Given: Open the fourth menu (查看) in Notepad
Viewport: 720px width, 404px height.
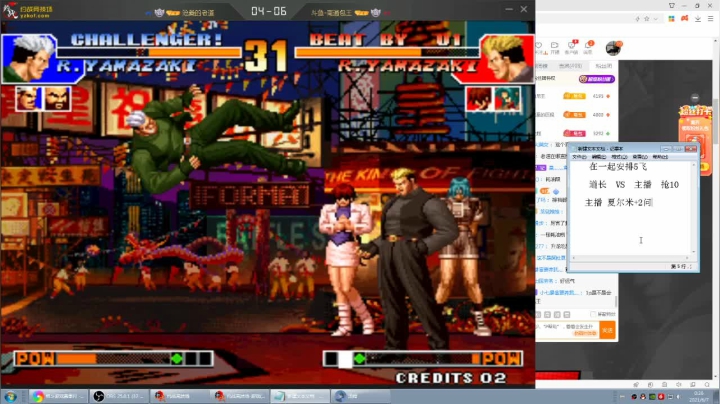Looking at the screenshot, I should point(640,157).
